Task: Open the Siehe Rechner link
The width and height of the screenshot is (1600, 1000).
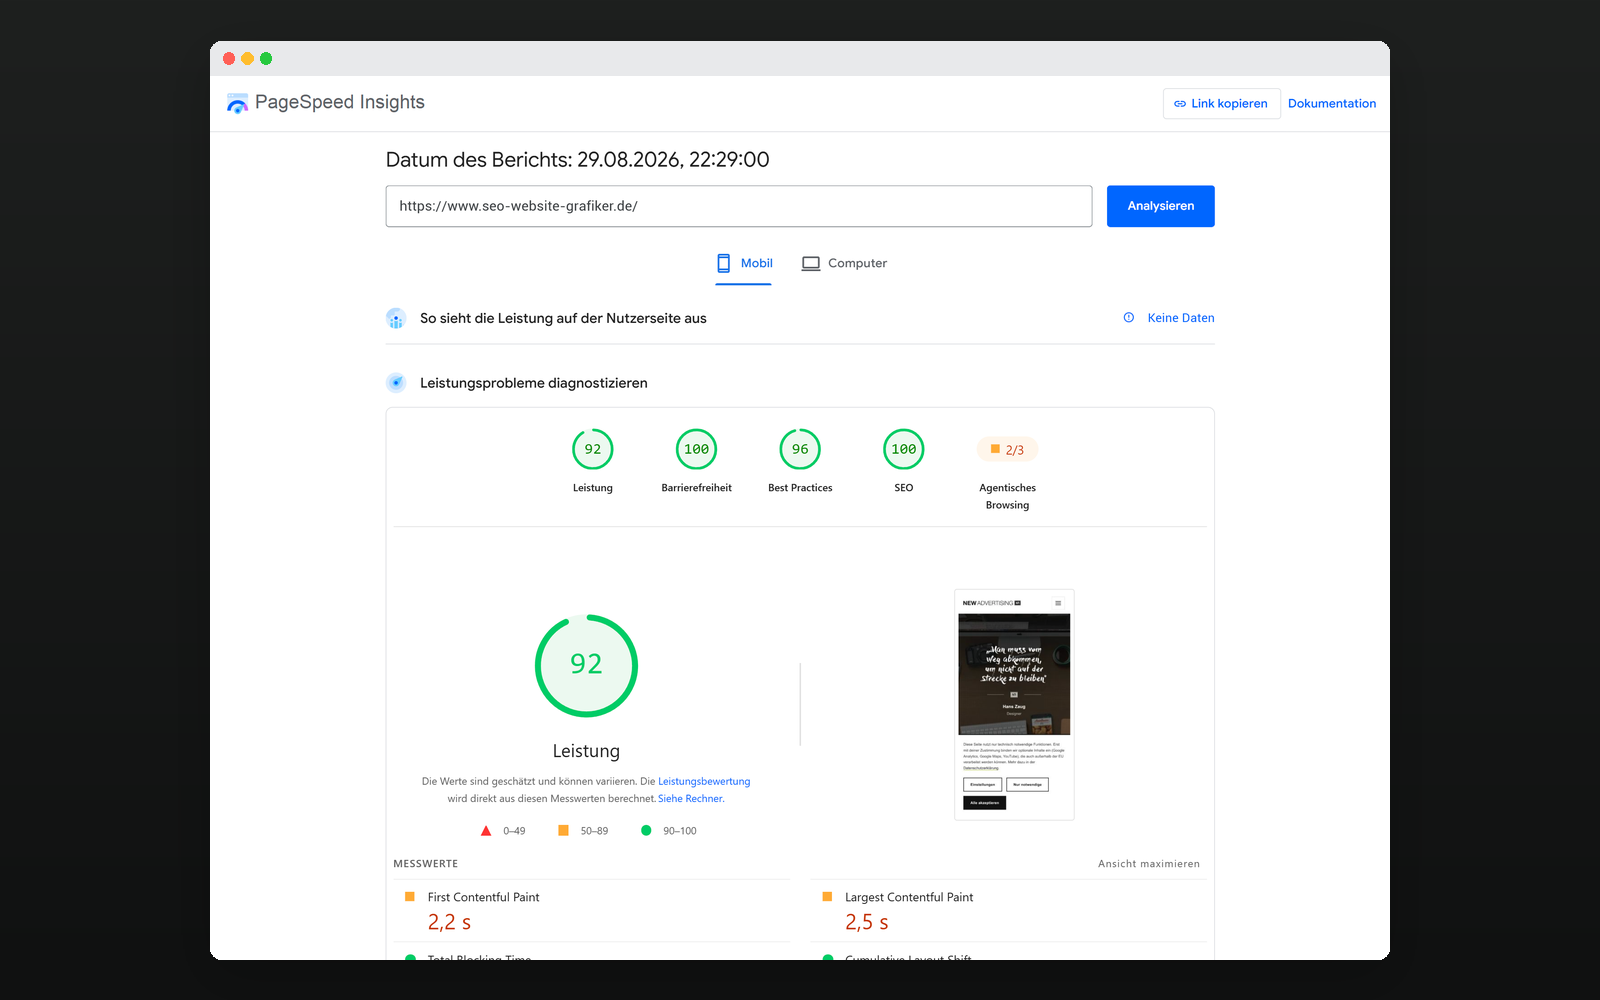Action: (x=691, y=799)
